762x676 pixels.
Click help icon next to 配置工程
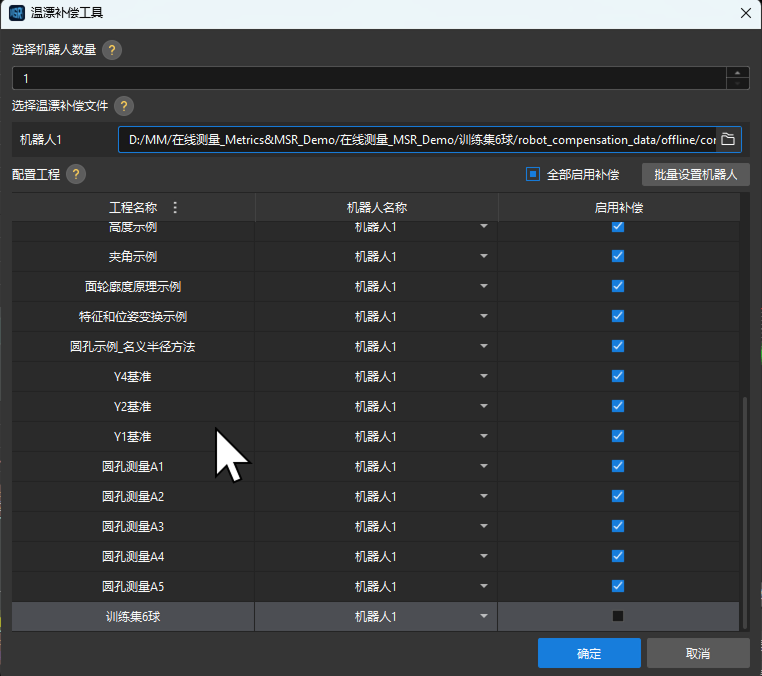click(76, 174)
